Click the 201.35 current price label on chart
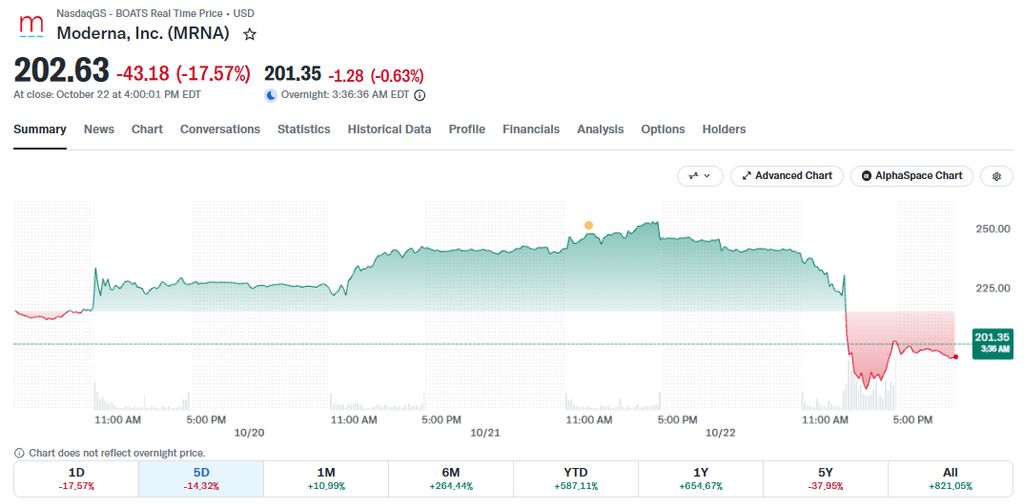Image resolution: width=1024 pixels, height=504 pixels. pos(992,343)
